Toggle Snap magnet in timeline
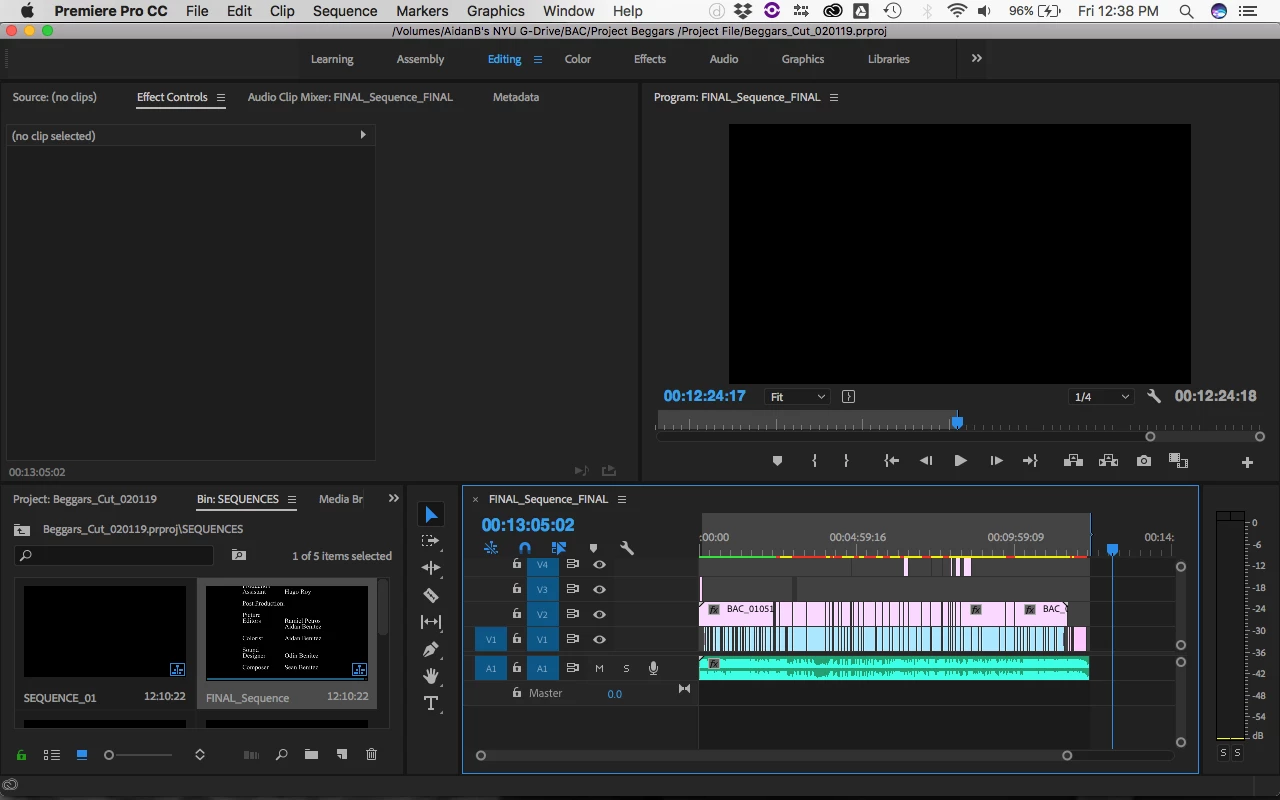Viewport: 1280px width, 800px height. (x=525, y=548)
